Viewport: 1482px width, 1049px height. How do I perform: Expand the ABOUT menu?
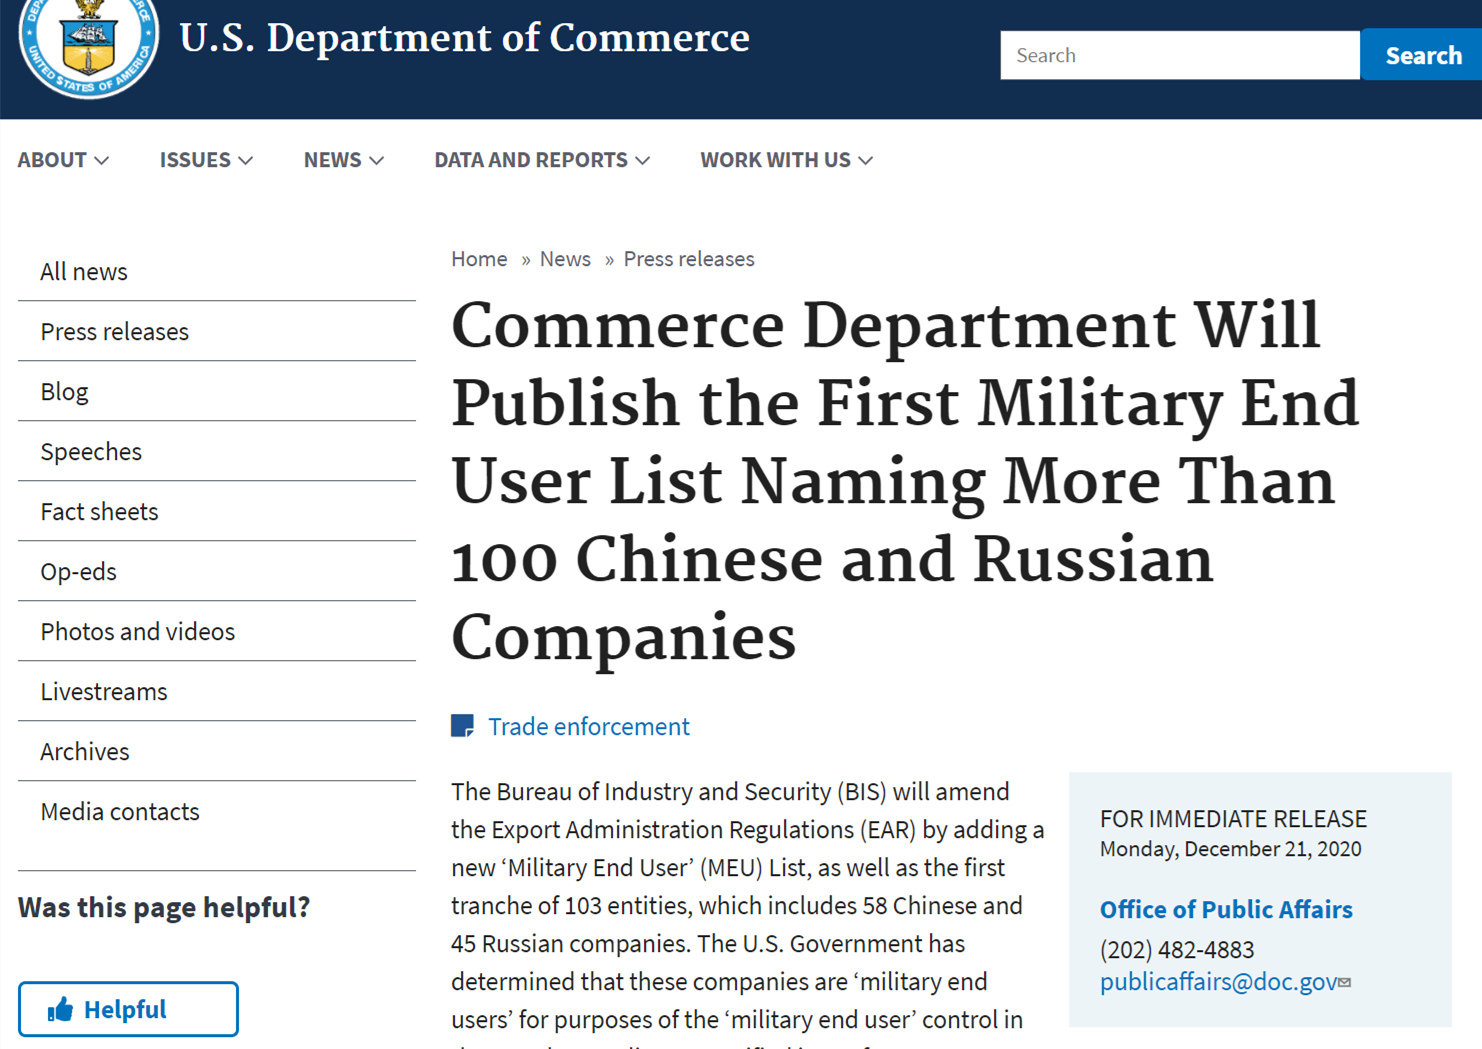click(63, 160)
